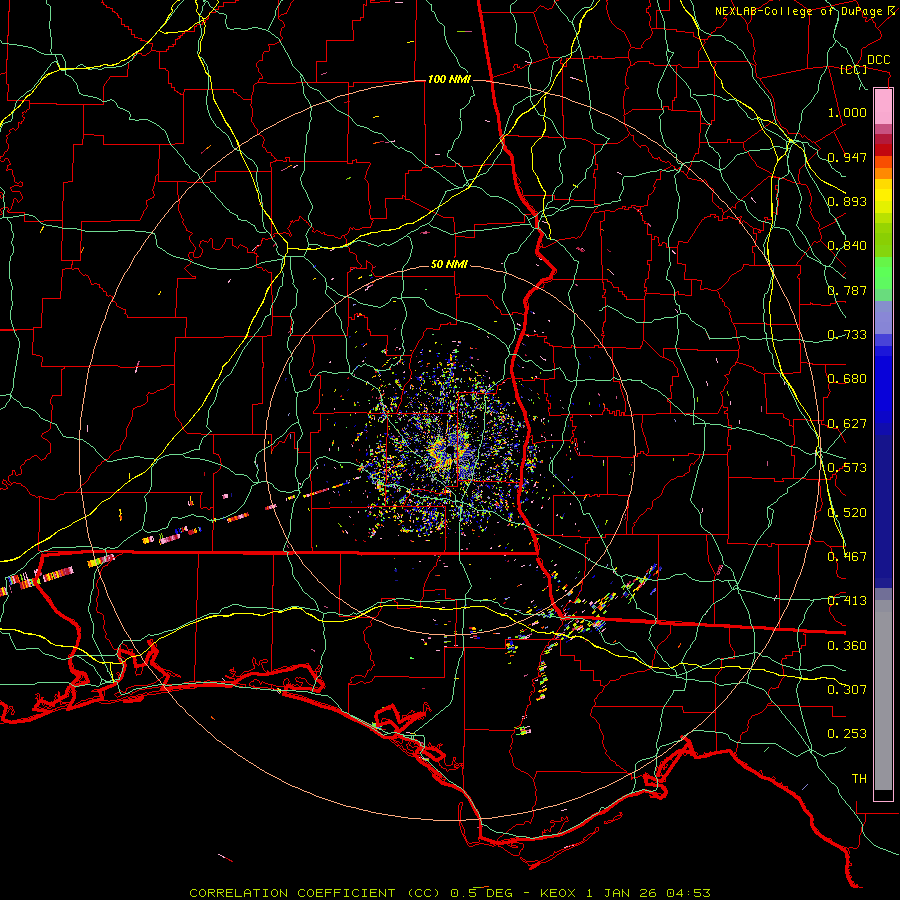Click the 0.573 legend value
The height and width of the screenshot is (900, 900).
(x=847, y=468)
